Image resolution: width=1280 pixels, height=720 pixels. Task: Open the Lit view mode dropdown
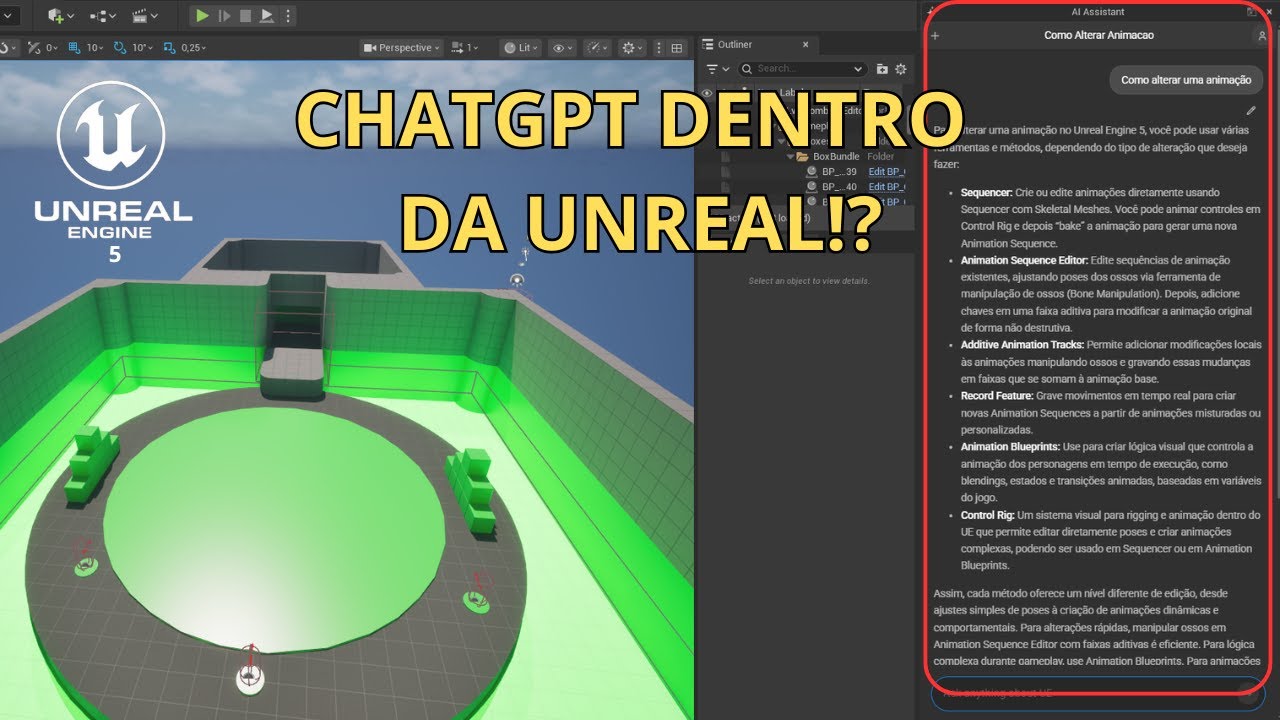pos(520,47)
